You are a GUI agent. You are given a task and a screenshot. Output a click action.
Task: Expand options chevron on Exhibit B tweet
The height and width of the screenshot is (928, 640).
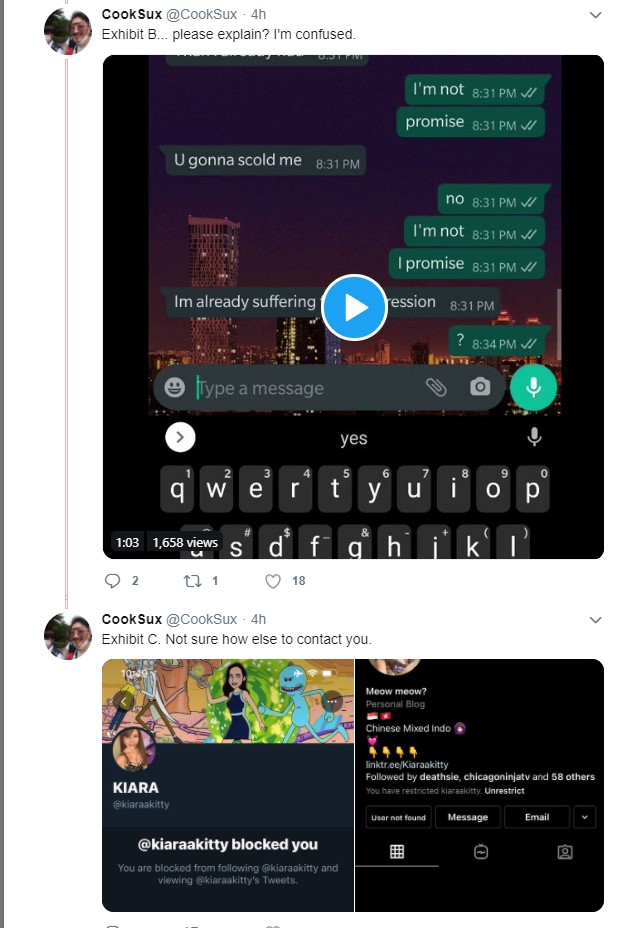(x=596, y=15)
